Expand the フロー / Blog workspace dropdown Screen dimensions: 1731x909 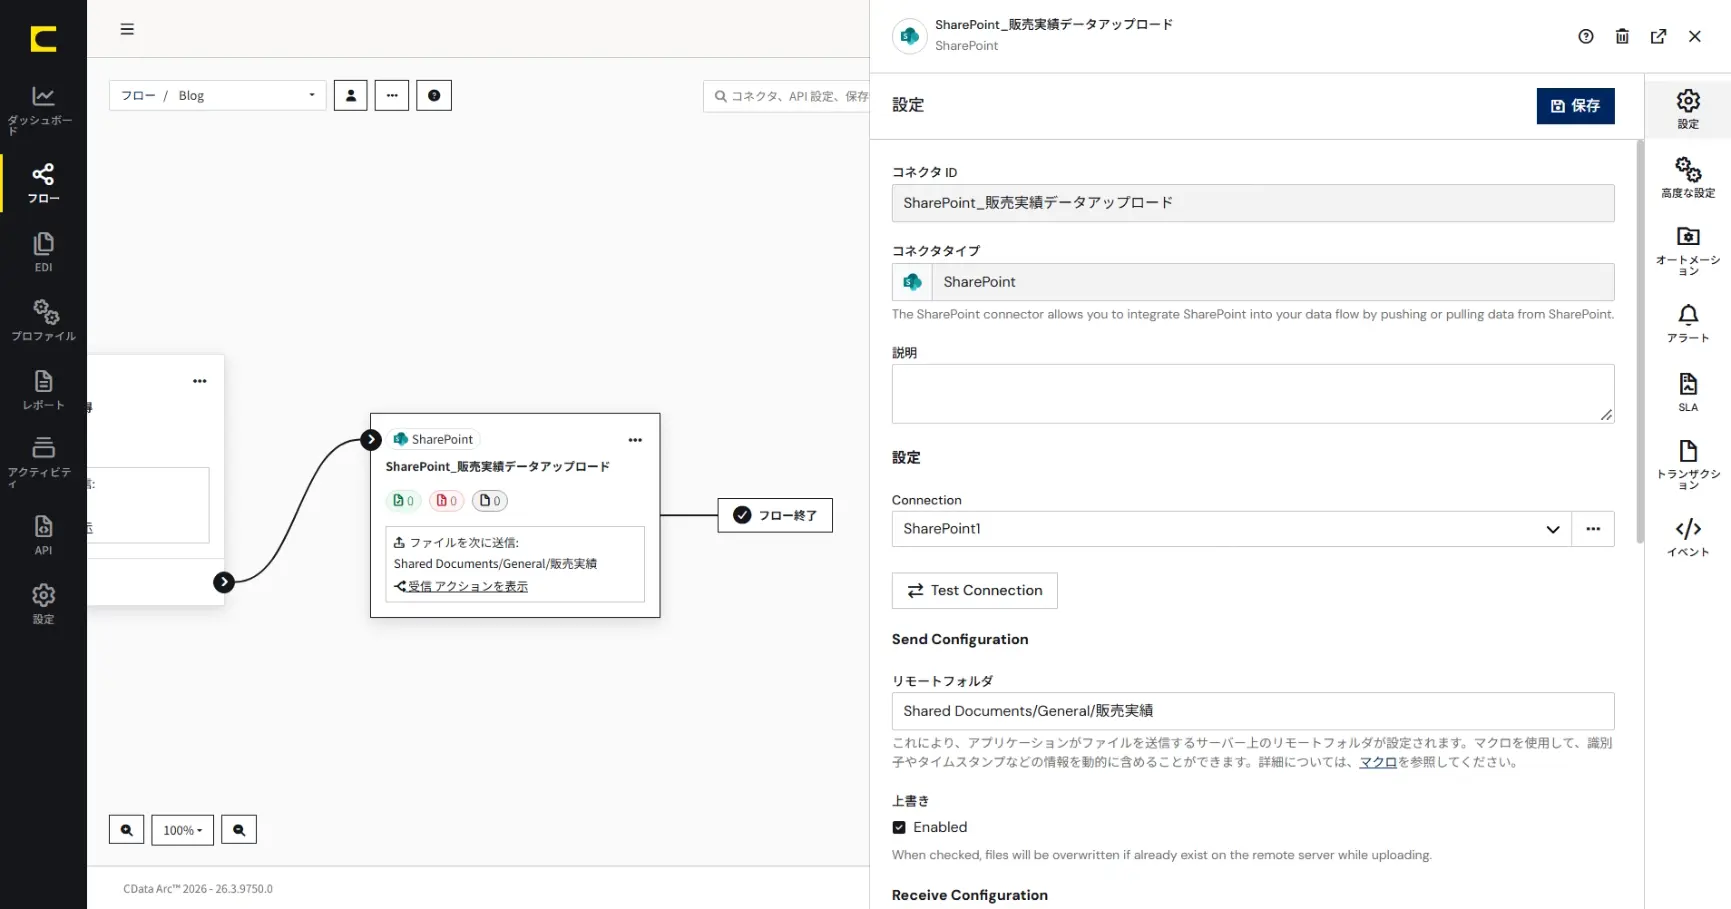coord(217,96)
